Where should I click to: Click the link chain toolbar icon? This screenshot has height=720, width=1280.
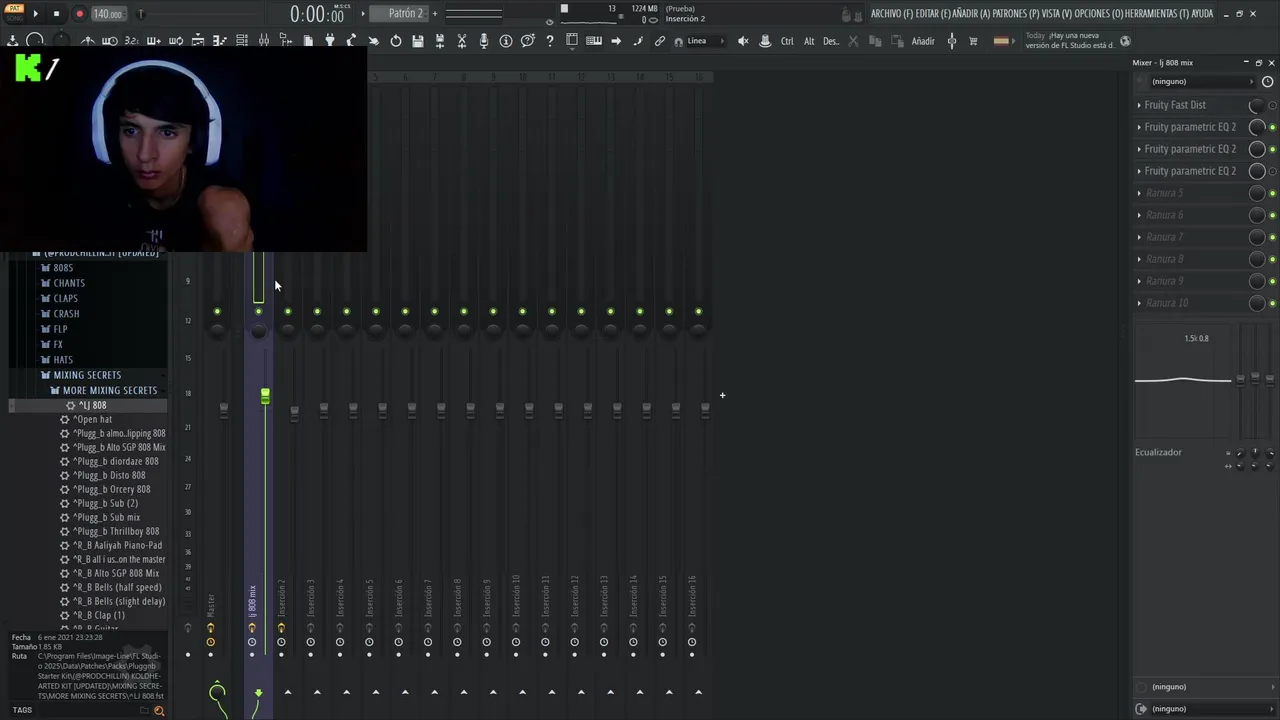point(660,41)
